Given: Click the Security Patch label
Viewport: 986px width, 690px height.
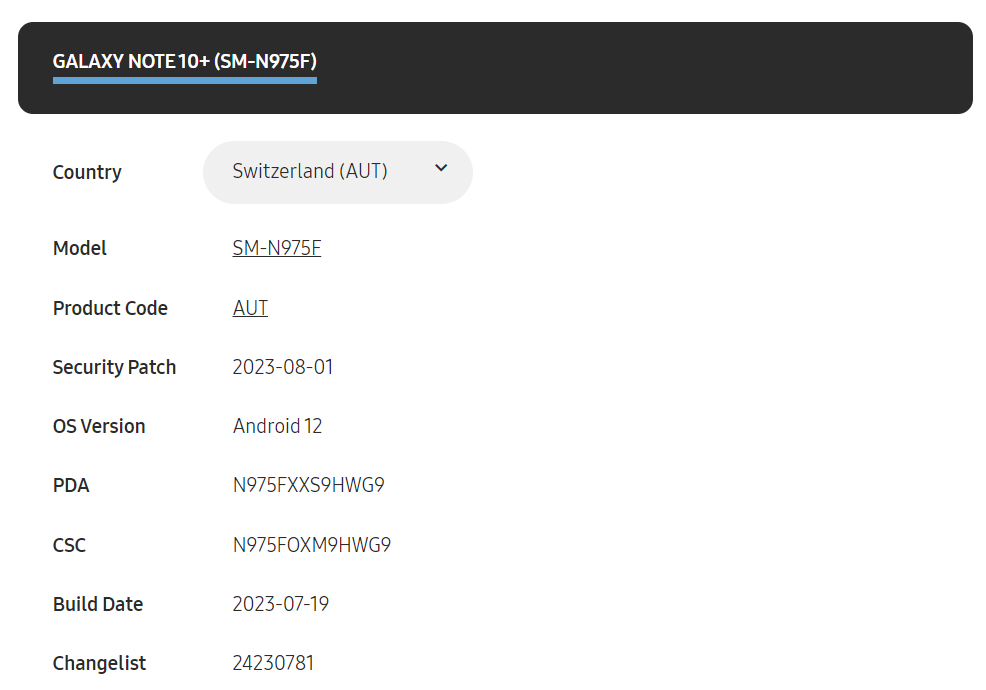Looking at the screenshot, I should [114, 367].
